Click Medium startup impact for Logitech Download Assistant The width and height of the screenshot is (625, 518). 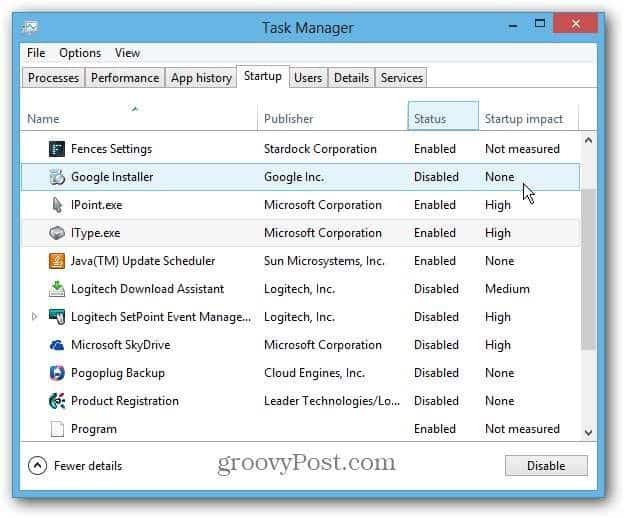click(507, 289)
